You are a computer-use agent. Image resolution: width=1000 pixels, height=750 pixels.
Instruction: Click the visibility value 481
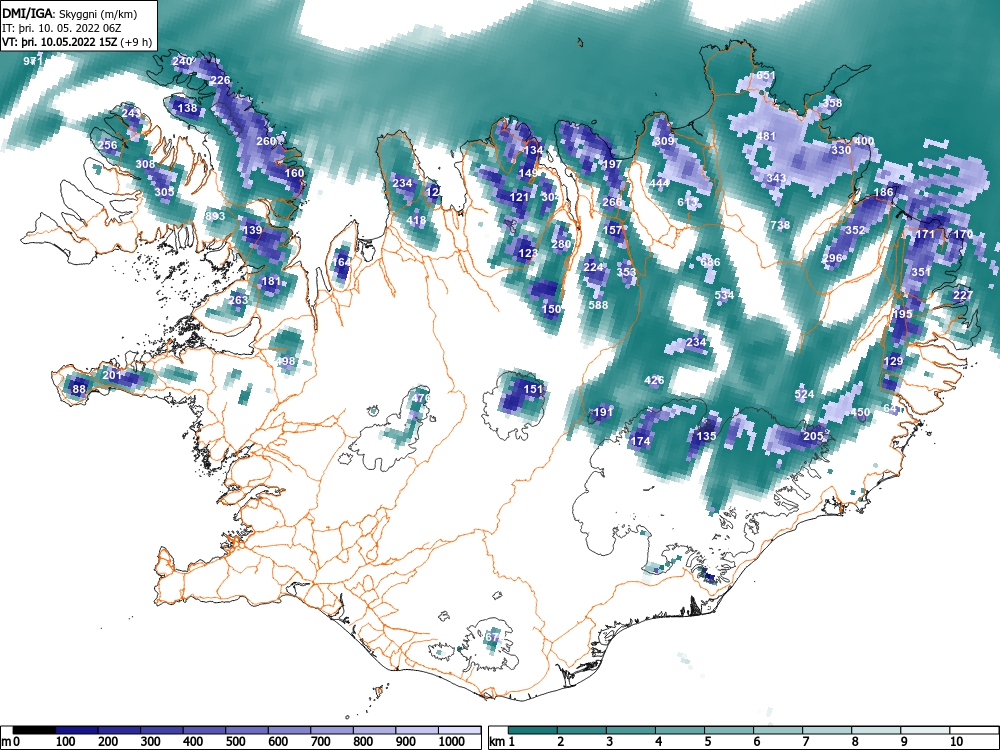click(766, 136)
